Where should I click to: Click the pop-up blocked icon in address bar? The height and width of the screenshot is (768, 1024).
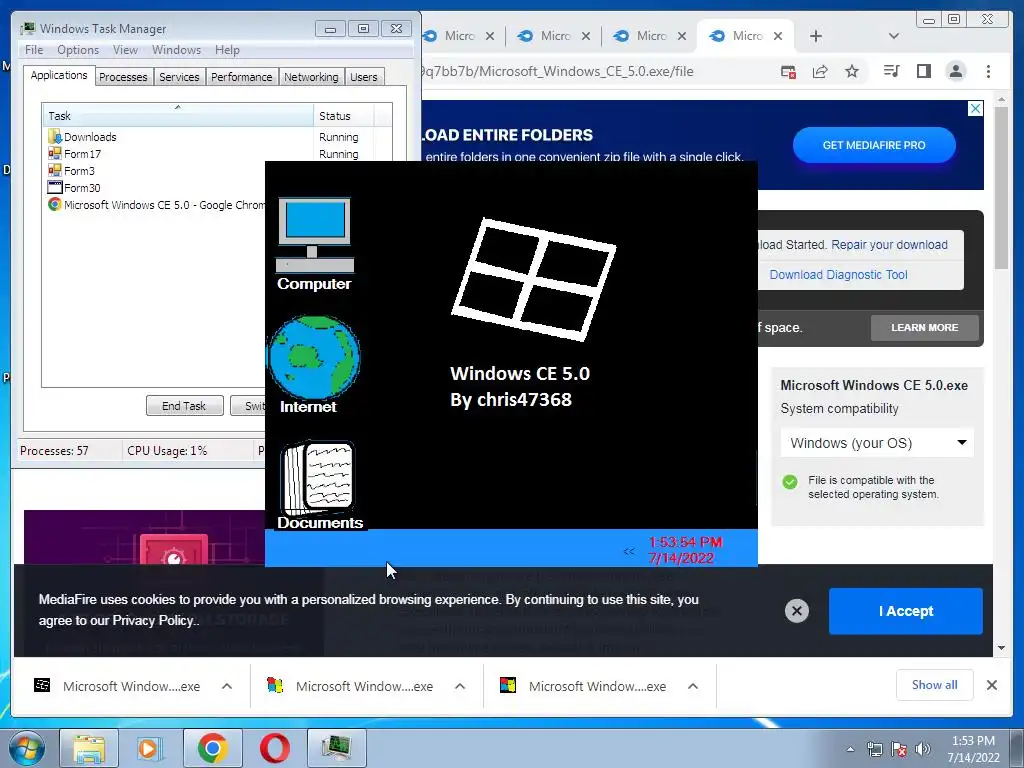(788, 71)
